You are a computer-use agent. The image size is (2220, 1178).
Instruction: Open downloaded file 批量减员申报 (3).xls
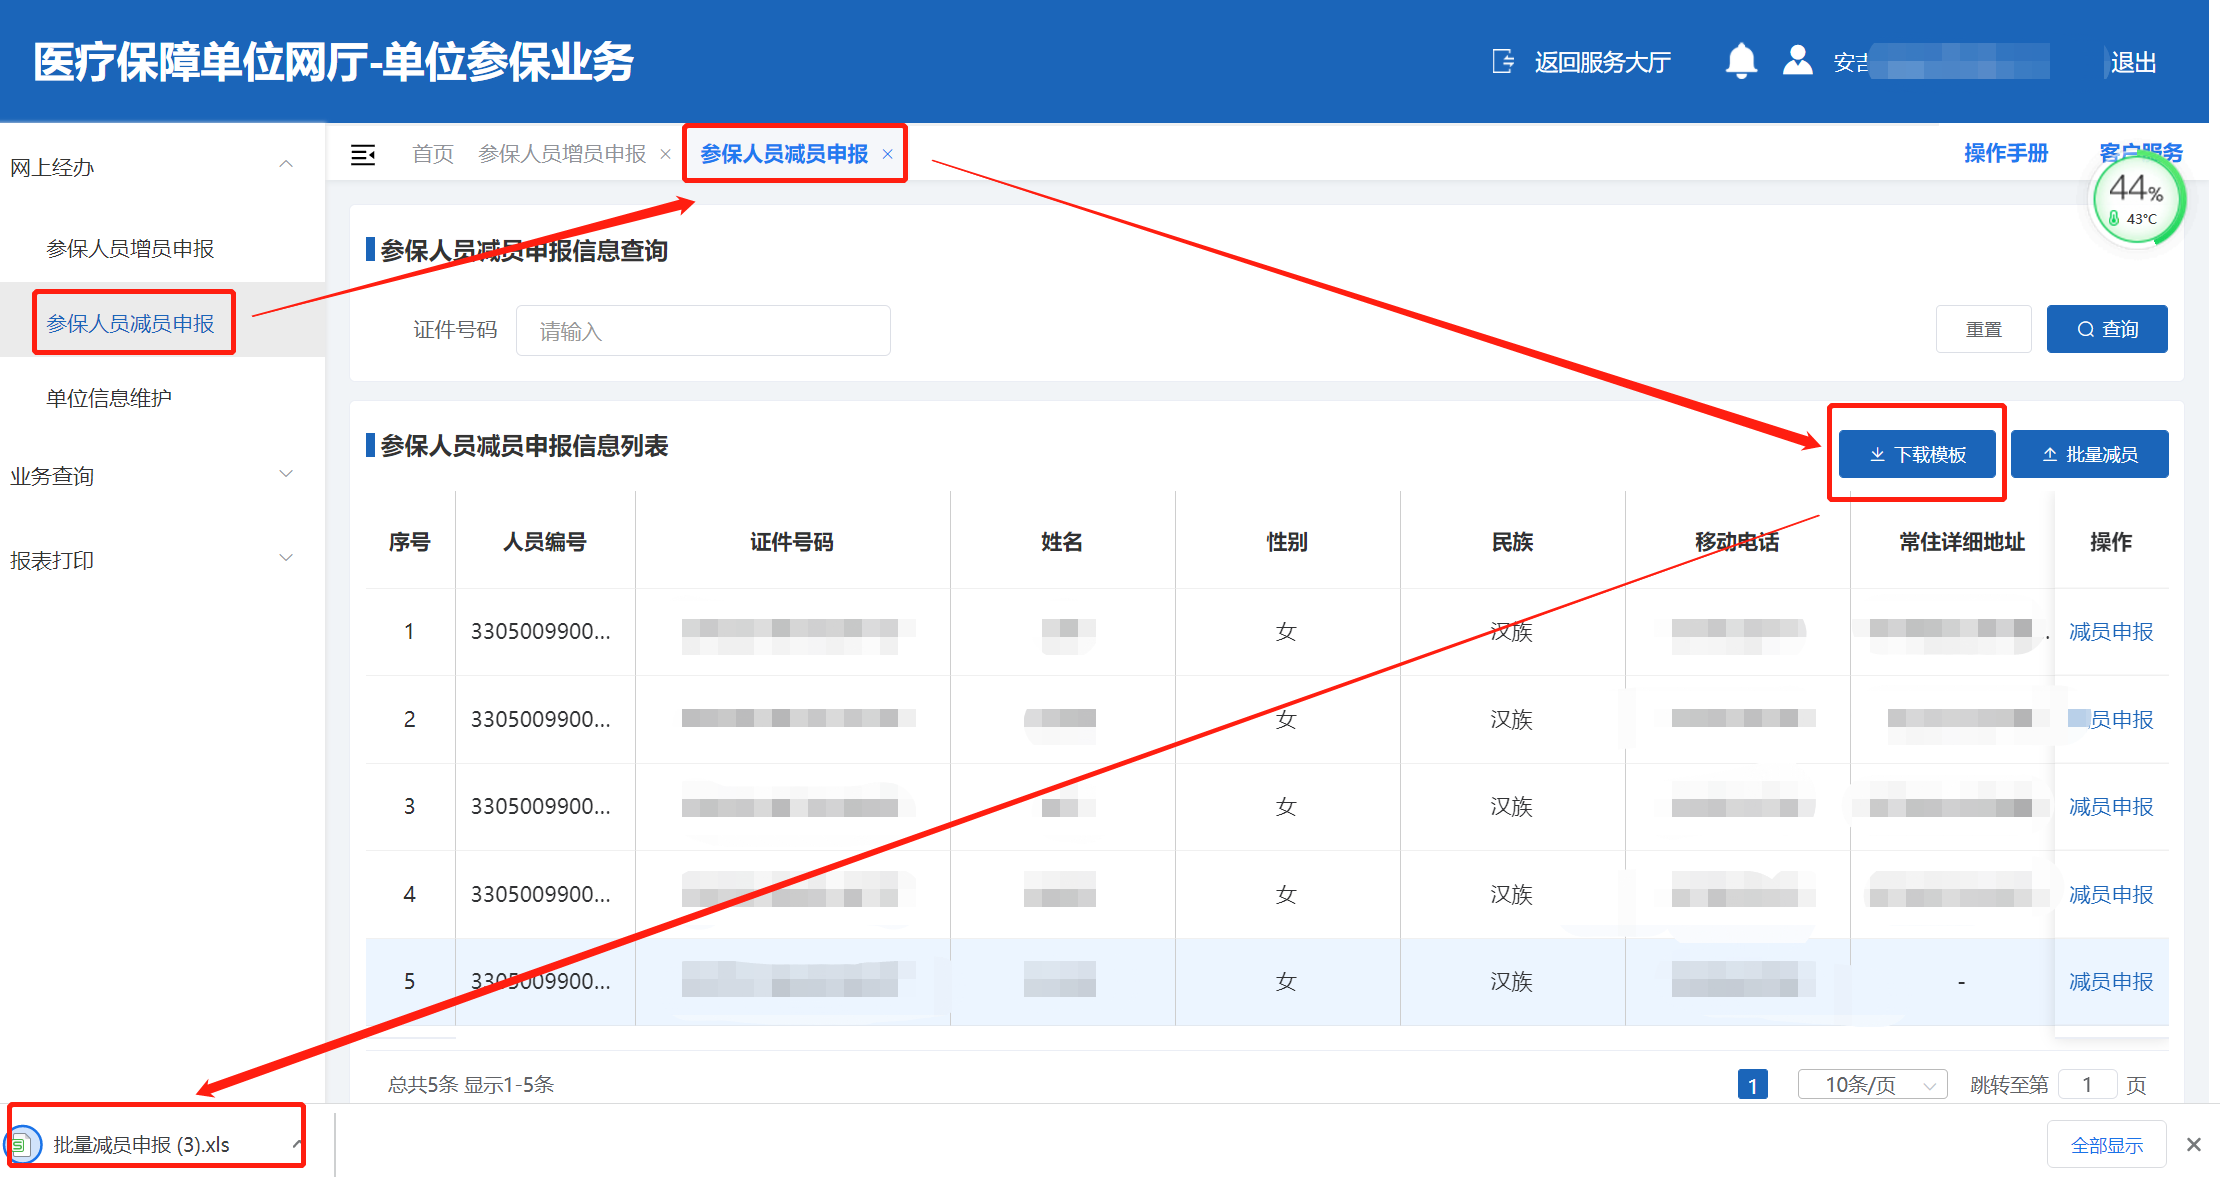pos(141,1144)
